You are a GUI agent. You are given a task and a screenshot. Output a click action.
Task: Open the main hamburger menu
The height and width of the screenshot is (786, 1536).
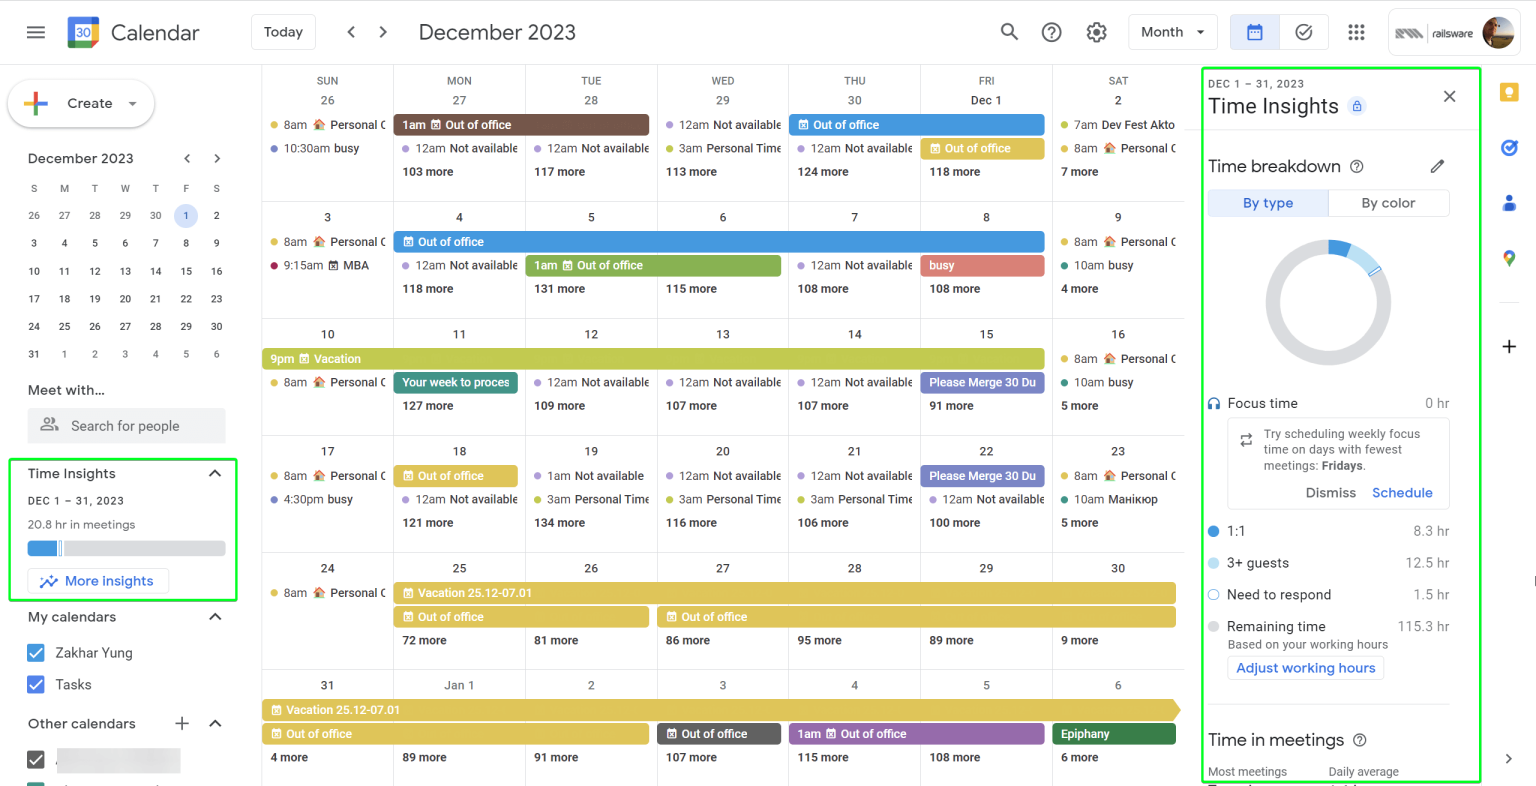(35, 31)
